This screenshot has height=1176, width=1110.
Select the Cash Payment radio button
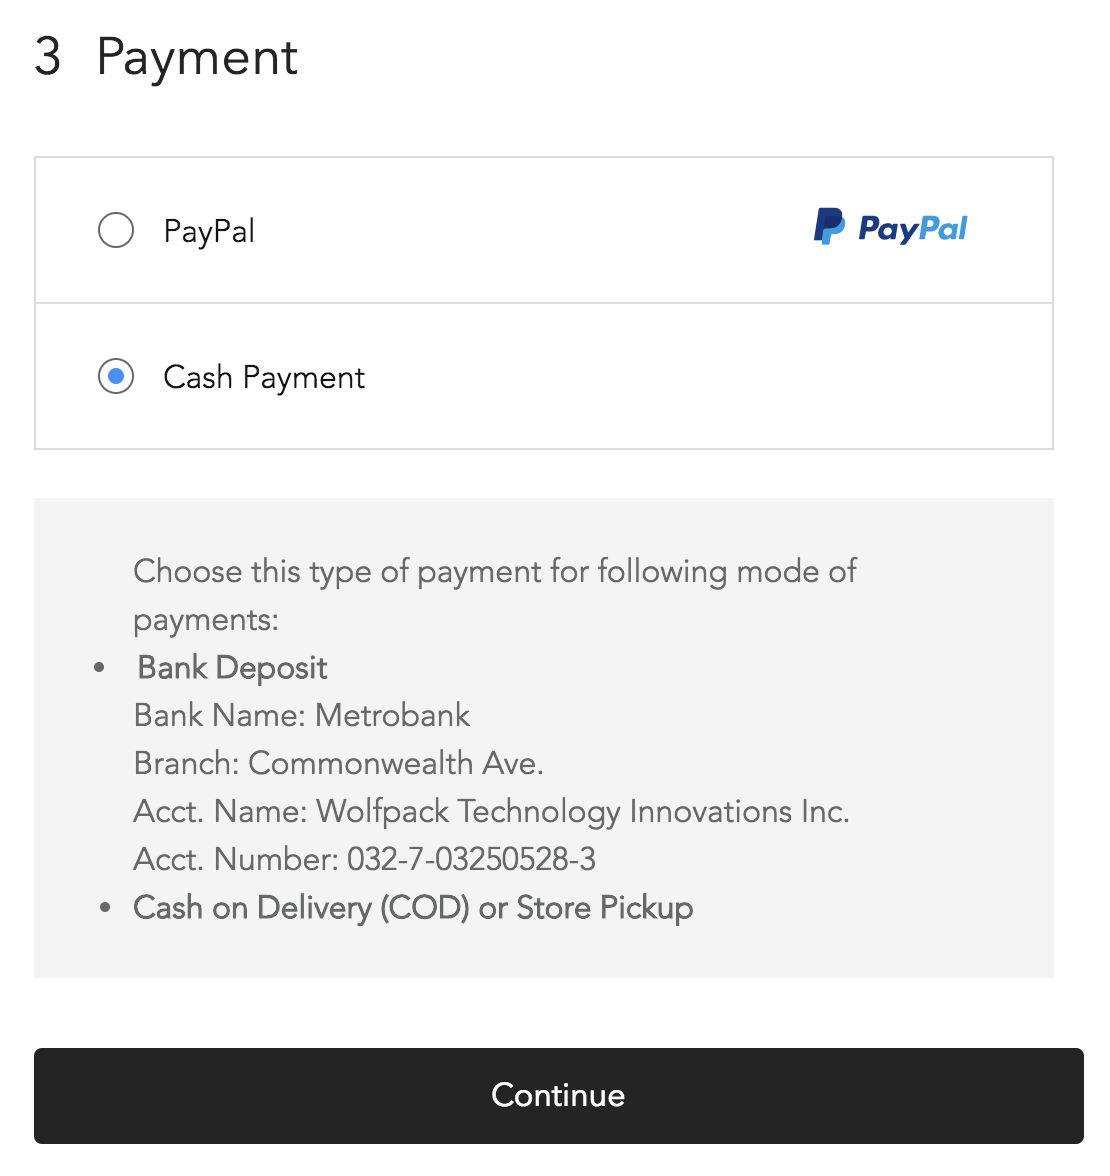click(116, 376)
